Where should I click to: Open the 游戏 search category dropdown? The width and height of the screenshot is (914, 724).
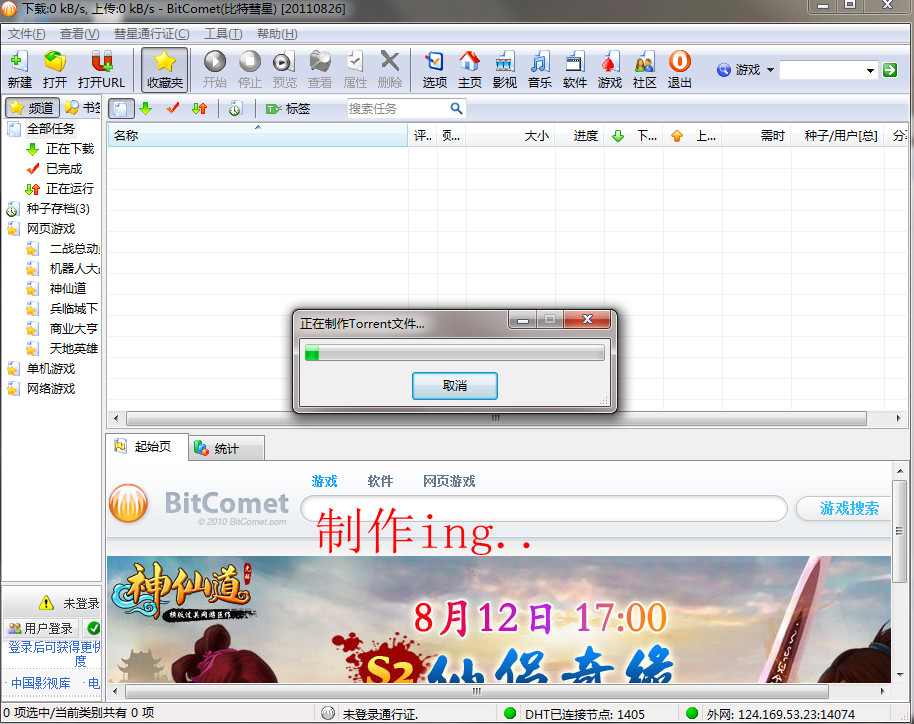coord(746,70)
